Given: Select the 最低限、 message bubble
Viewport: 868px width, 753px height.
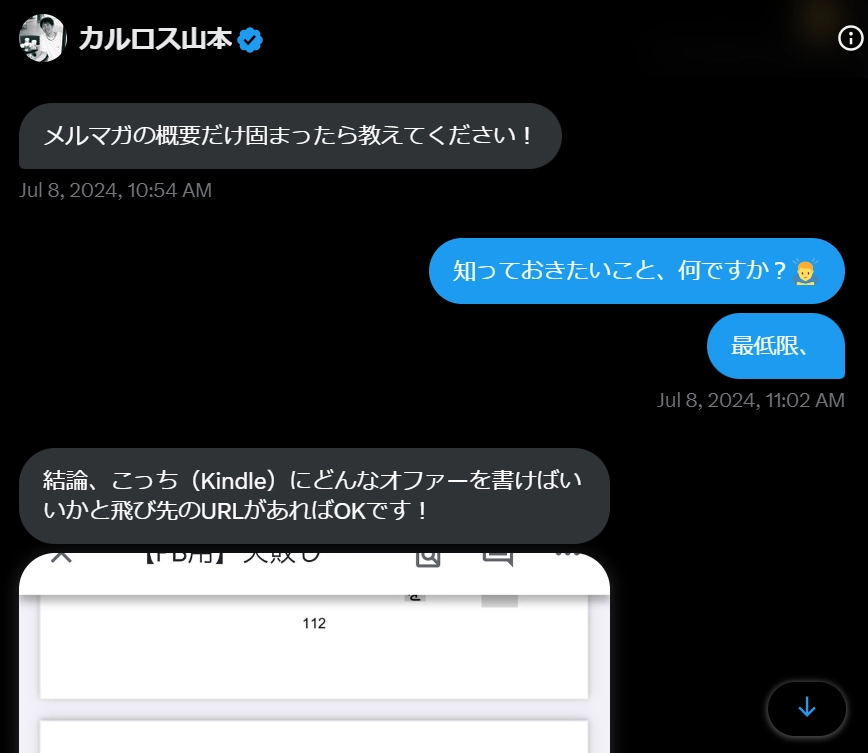Looking at the screenshot, I should tap(776, 345).
